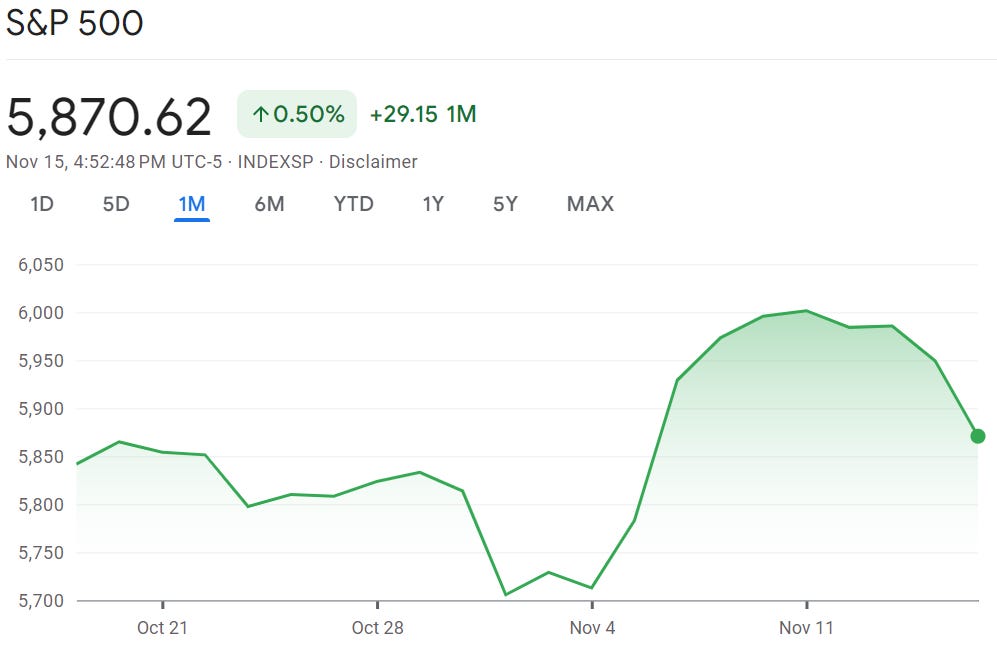
Task: Click the 5,900 y-axis label
Action: [41, 409]
